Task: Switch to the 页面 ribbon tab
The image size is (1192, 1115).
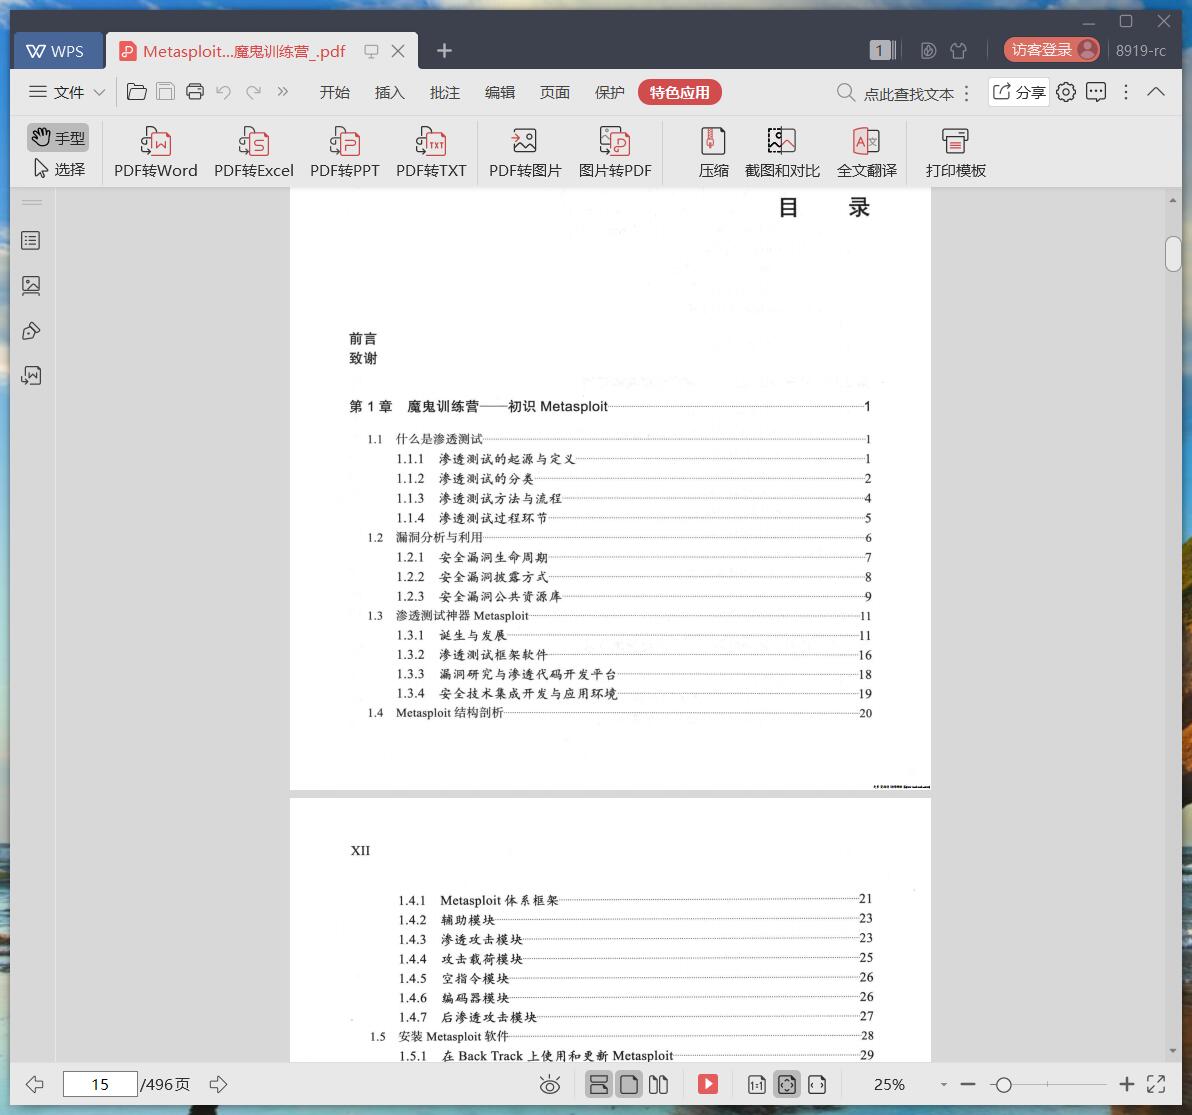Action: point(555,92)
